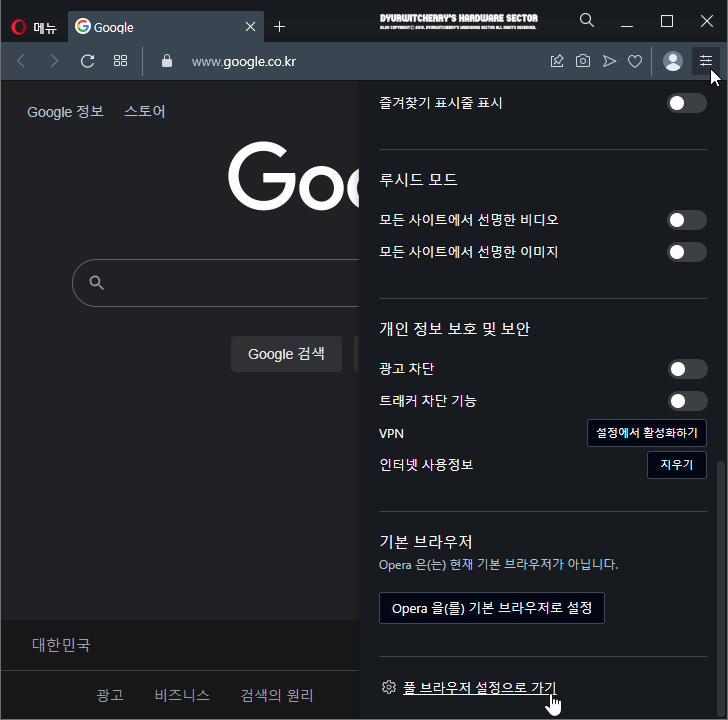
Task: Click 설정에서 활성화하기 VPN button
Action: tap(647, 433)
